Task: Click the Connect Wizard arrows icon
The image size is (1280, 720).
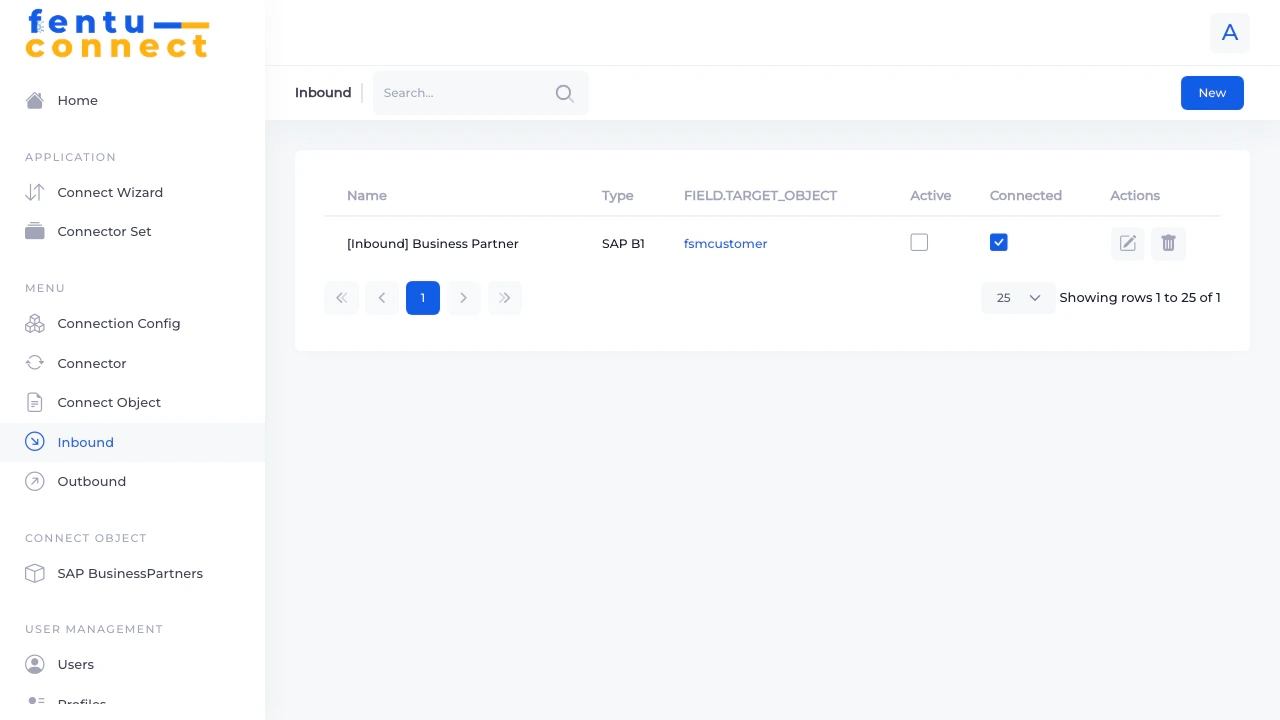Action: 35,192
